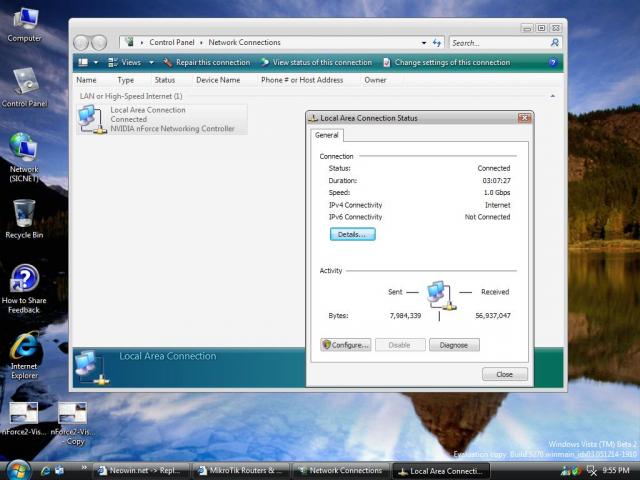Viewport: 640px width, 480px height.
Task: Open How to Share Feedback shortcut
Action: [24, 289]
